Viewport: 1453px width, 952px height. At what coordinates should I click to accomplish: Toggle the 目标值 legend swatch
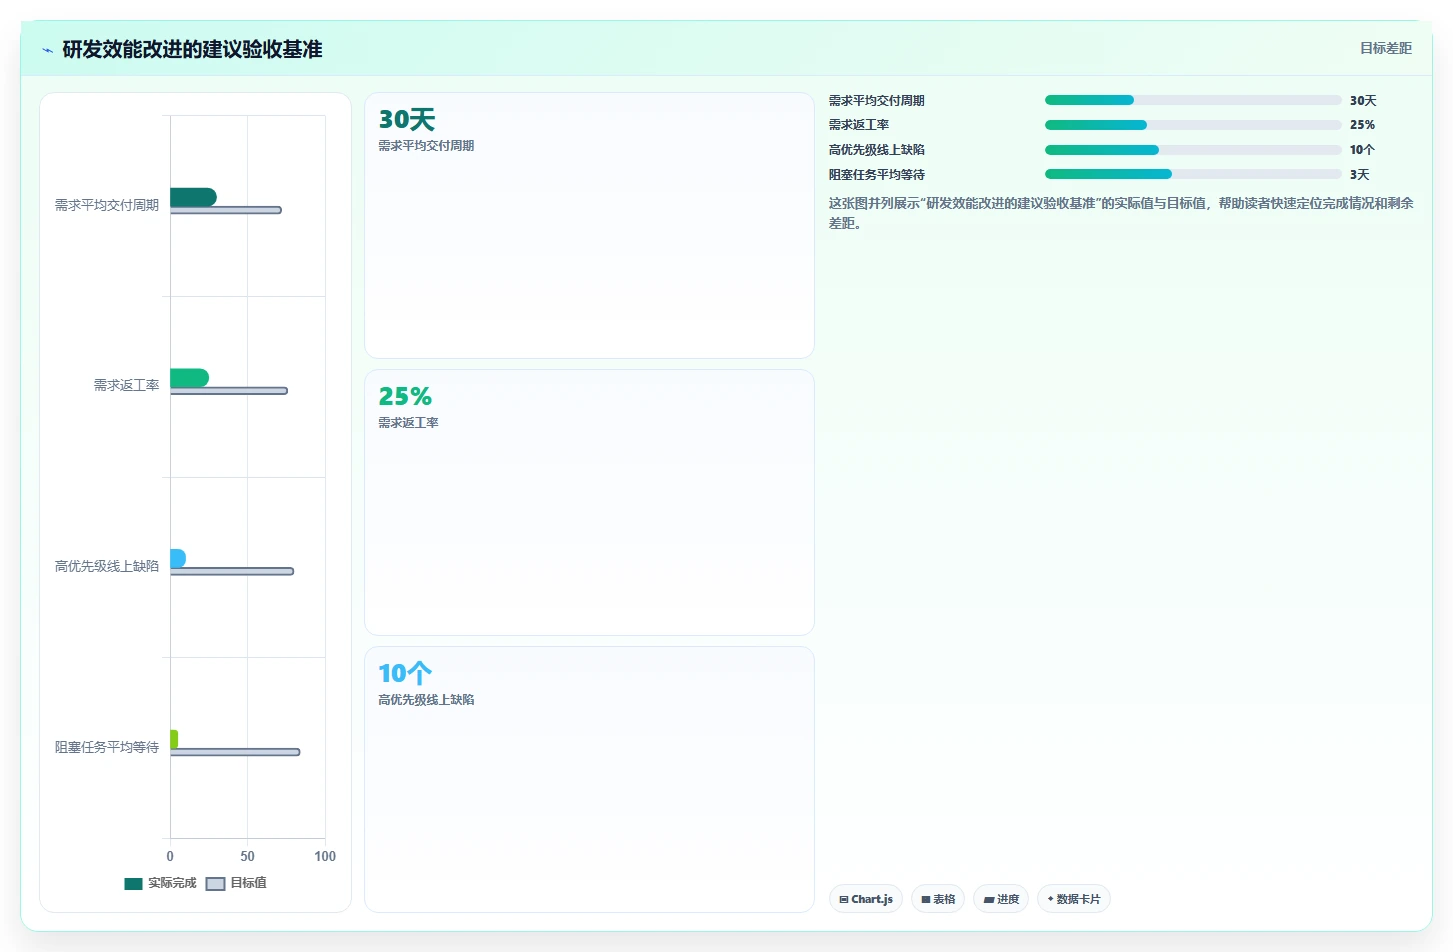click(215, 883)
